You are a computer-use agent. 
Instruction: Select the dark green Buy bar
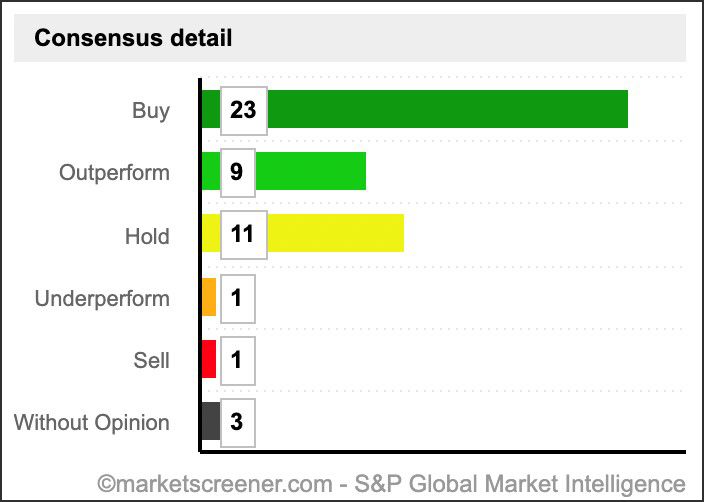[x=445, y=109]
